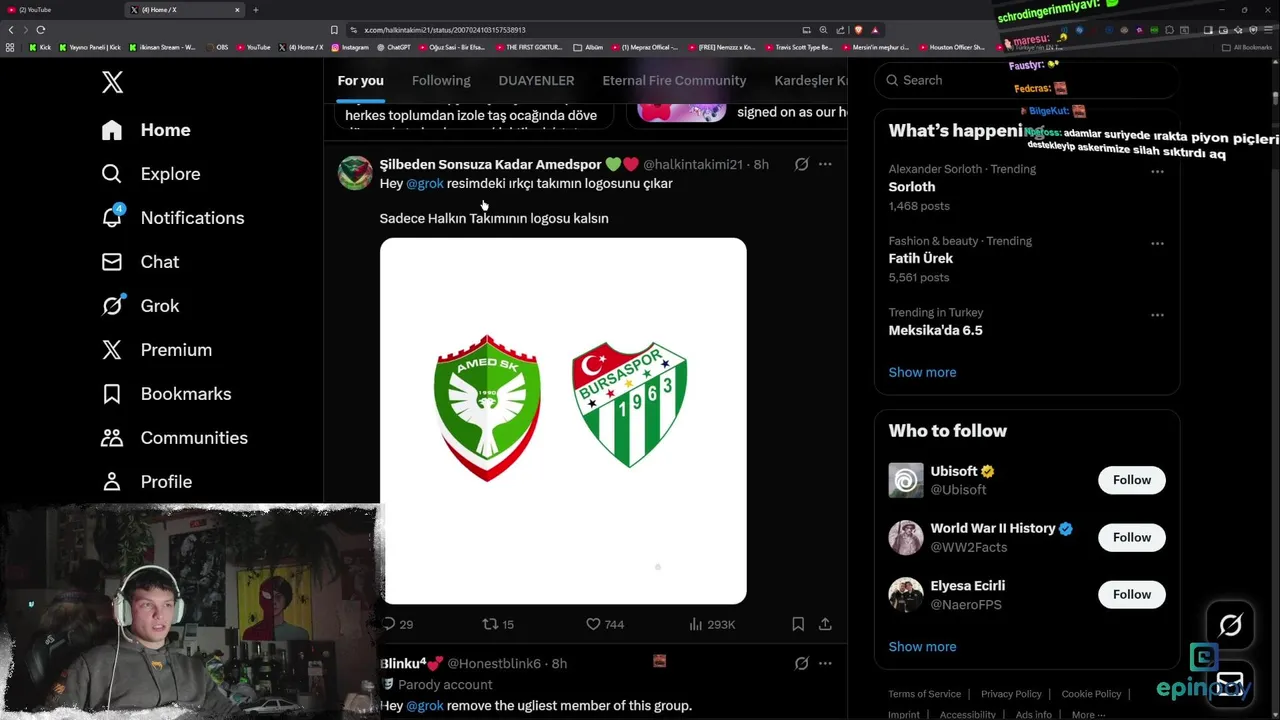Click the Brave Shields icon in address bar
This screenshot has height=720, width=1280.
coord(858,30)
